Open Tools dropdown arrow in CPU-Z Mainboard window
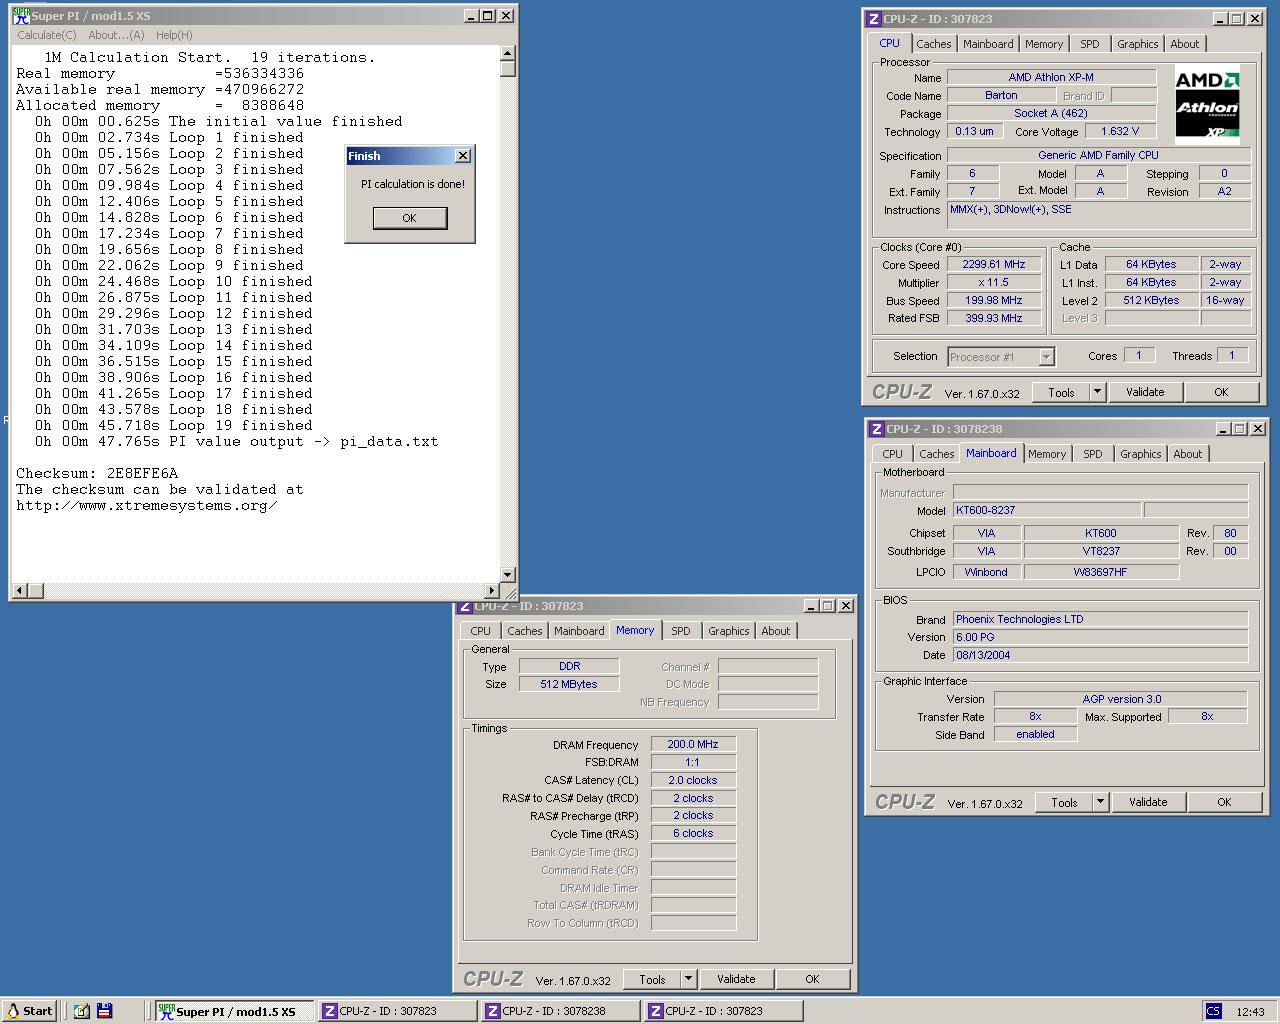The height and width of the screenshot is (1024, 1280). coord(1100,802)
